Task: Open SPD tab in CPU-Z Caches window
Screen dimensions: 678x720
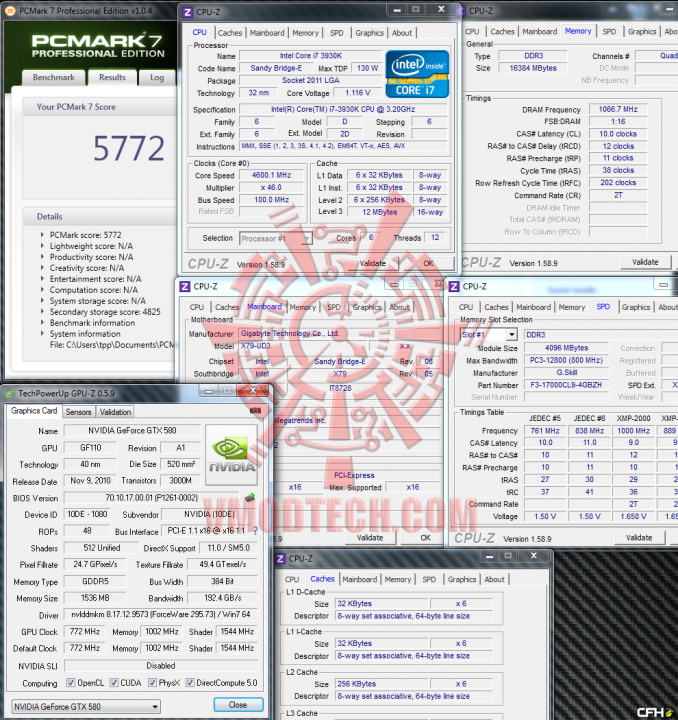Action: coord(429,579)
